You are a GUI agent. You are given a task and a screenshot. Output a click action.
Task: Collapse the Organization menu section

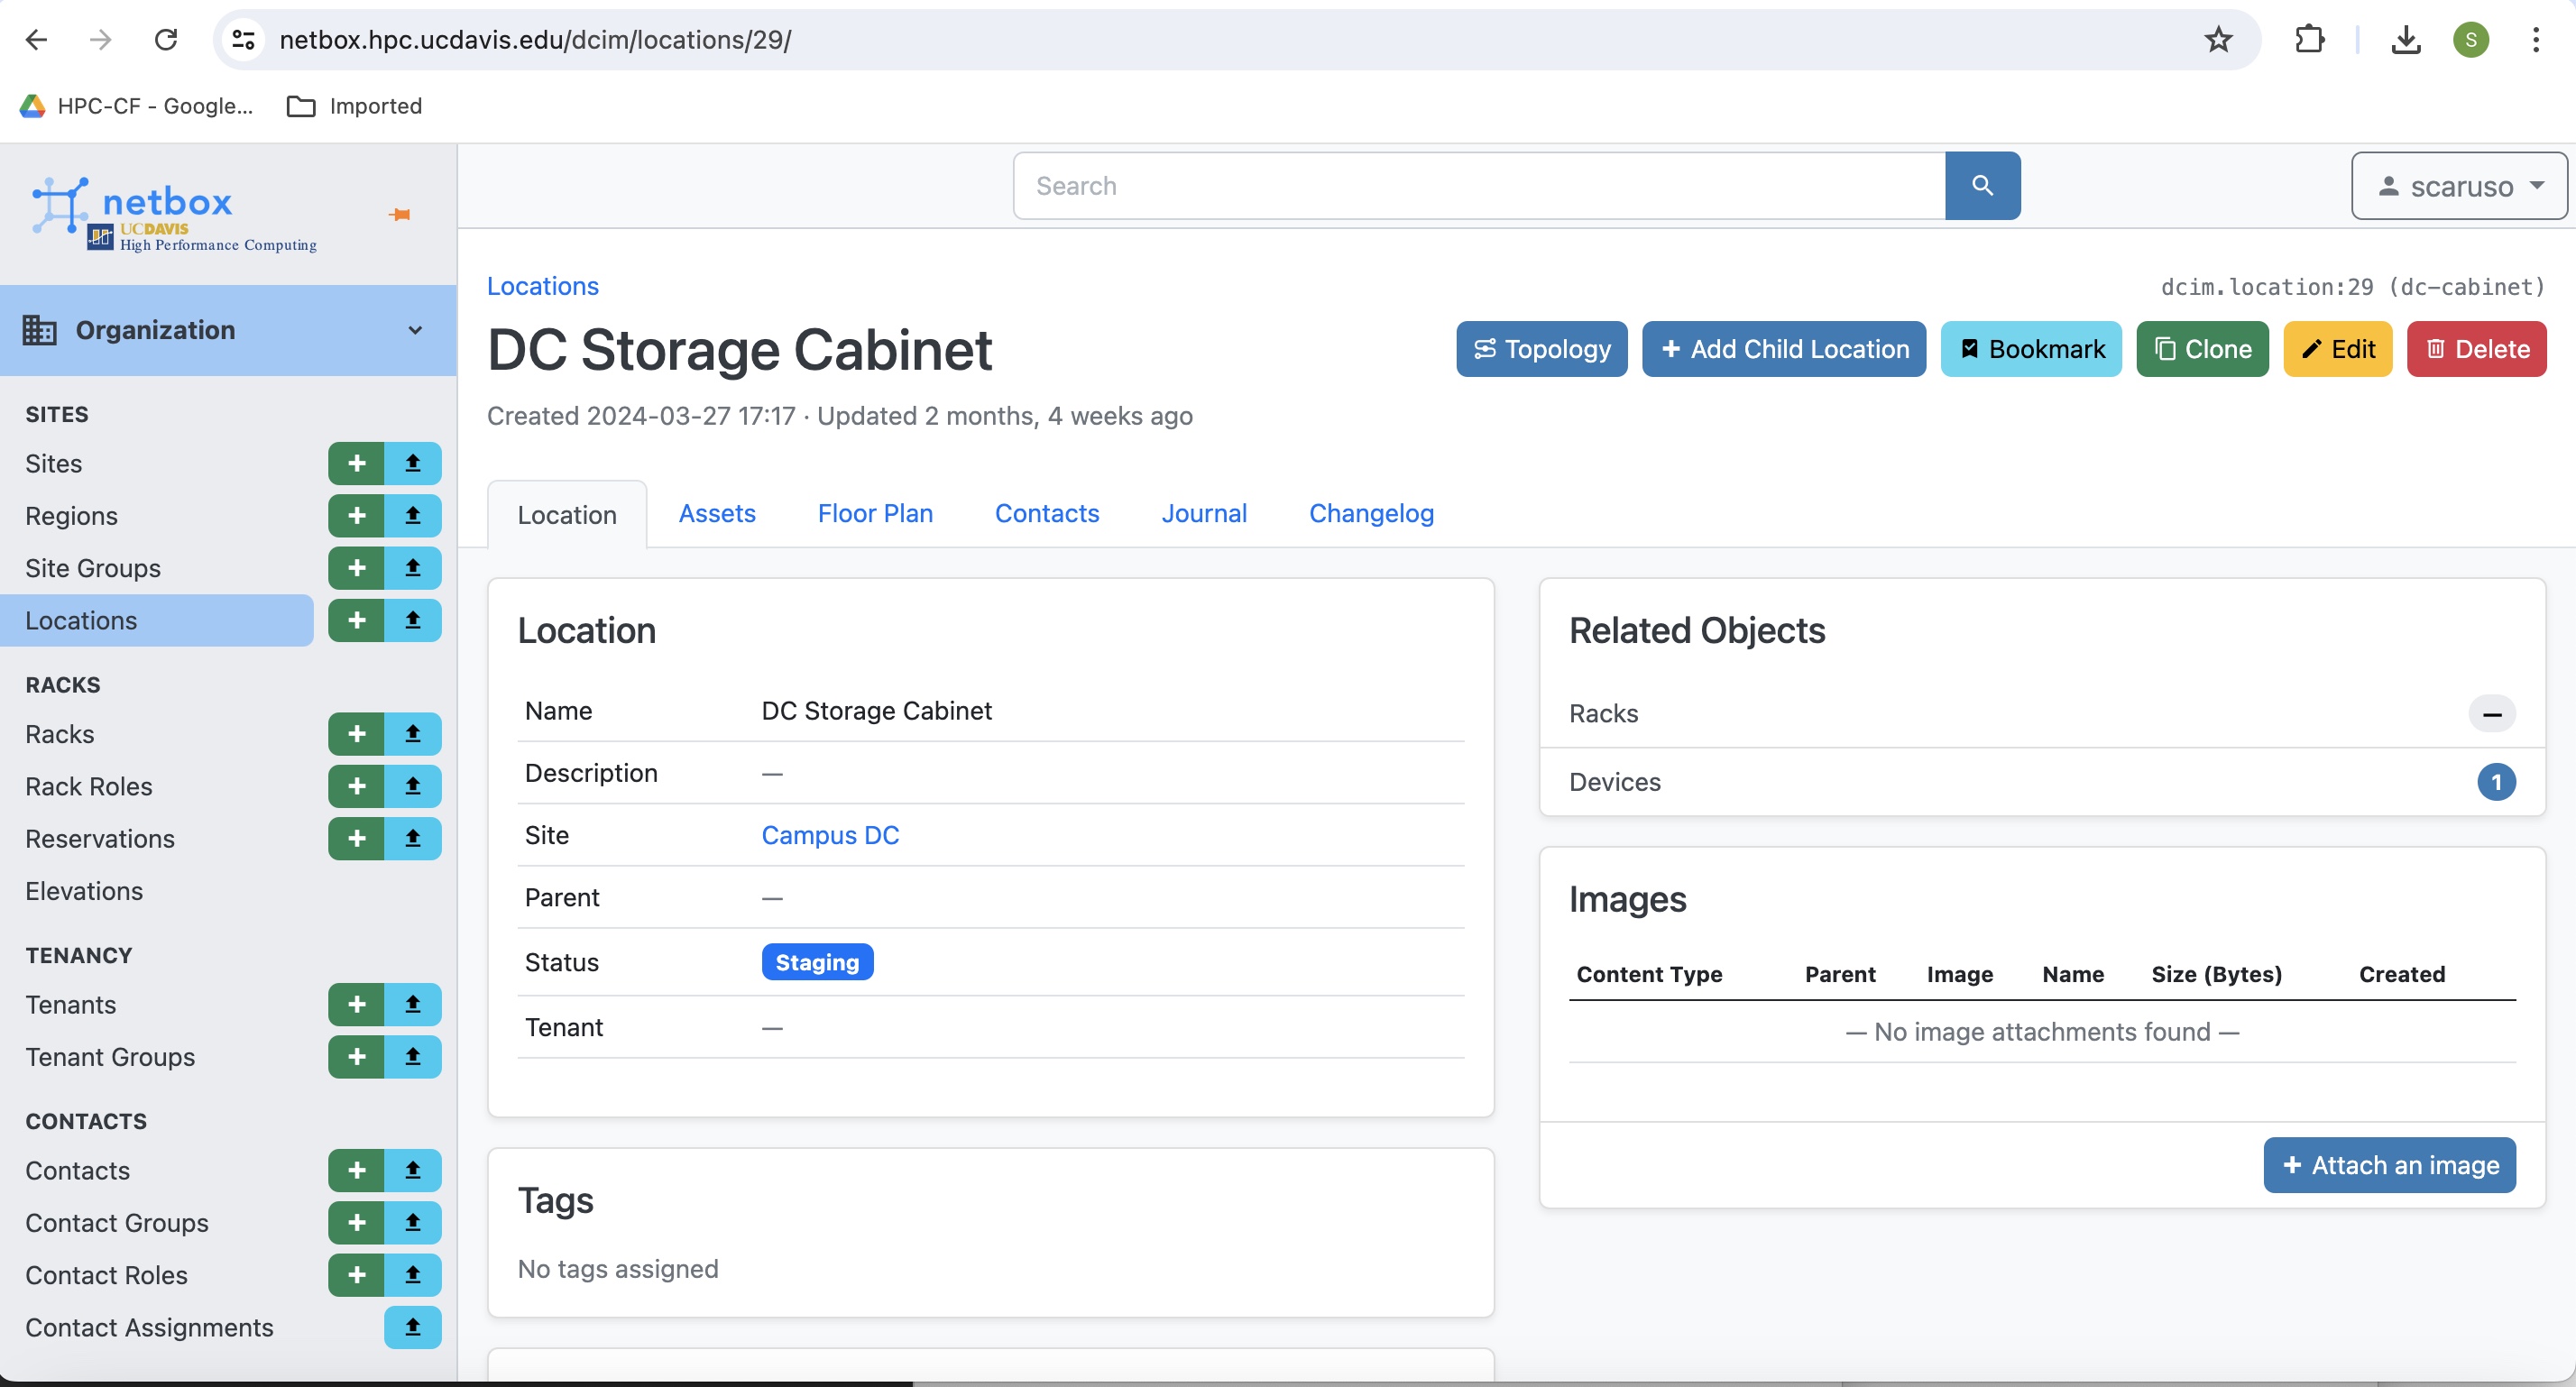pos(228,330)
